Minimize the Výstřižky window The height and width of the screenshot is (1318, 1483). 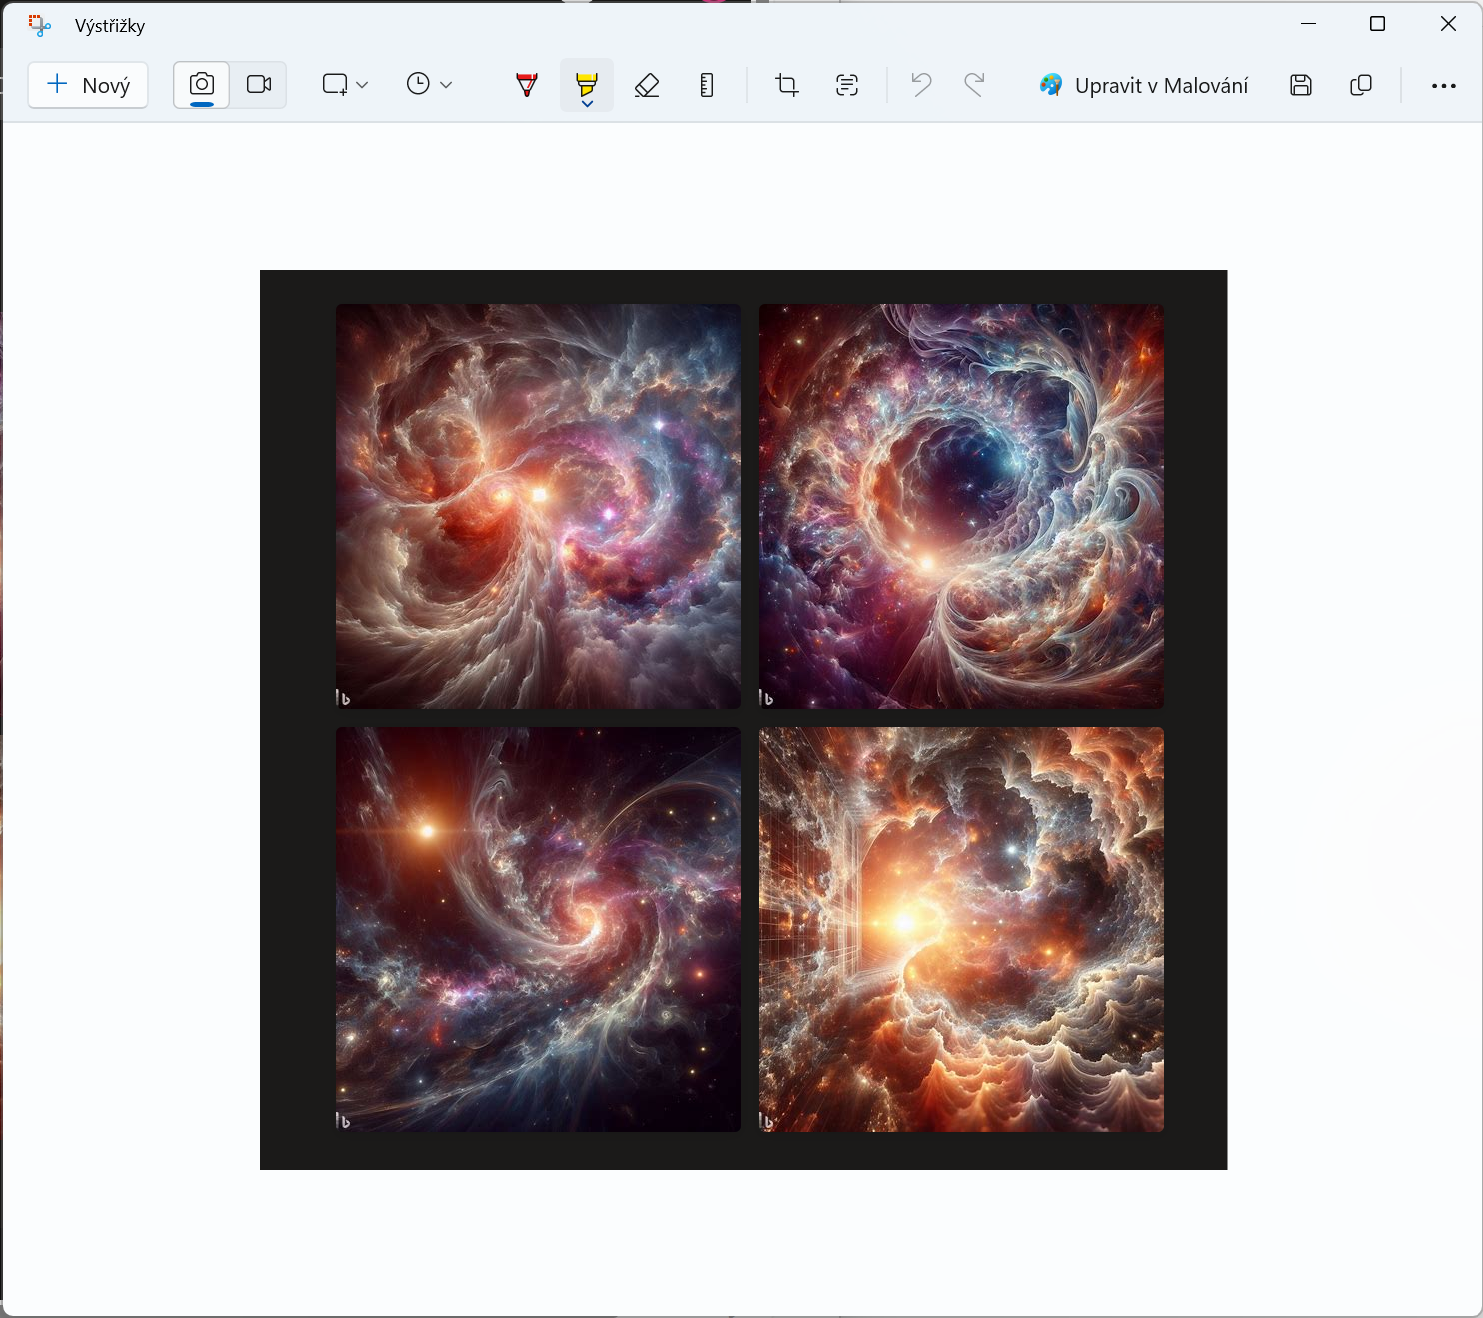1308,24
